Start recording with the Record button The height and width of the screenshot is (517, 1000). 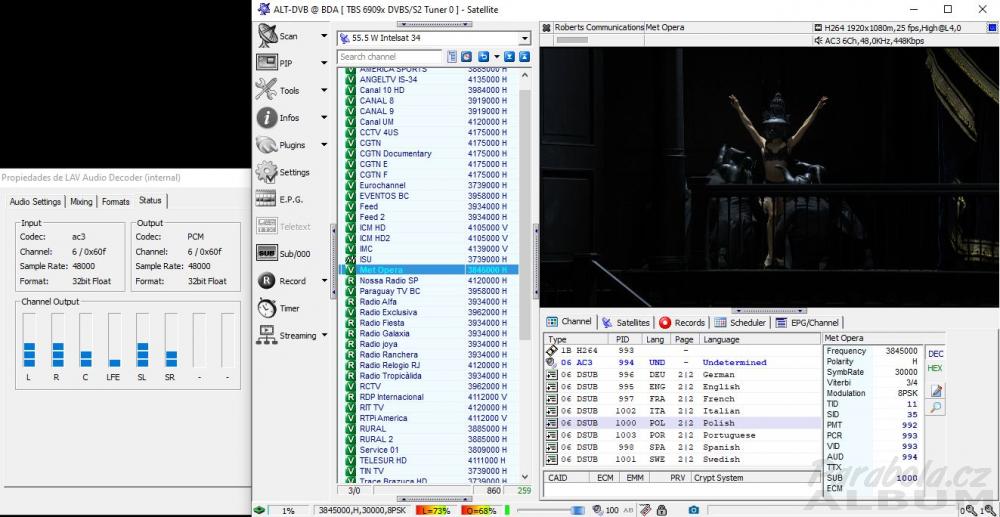tap(279, 281)
